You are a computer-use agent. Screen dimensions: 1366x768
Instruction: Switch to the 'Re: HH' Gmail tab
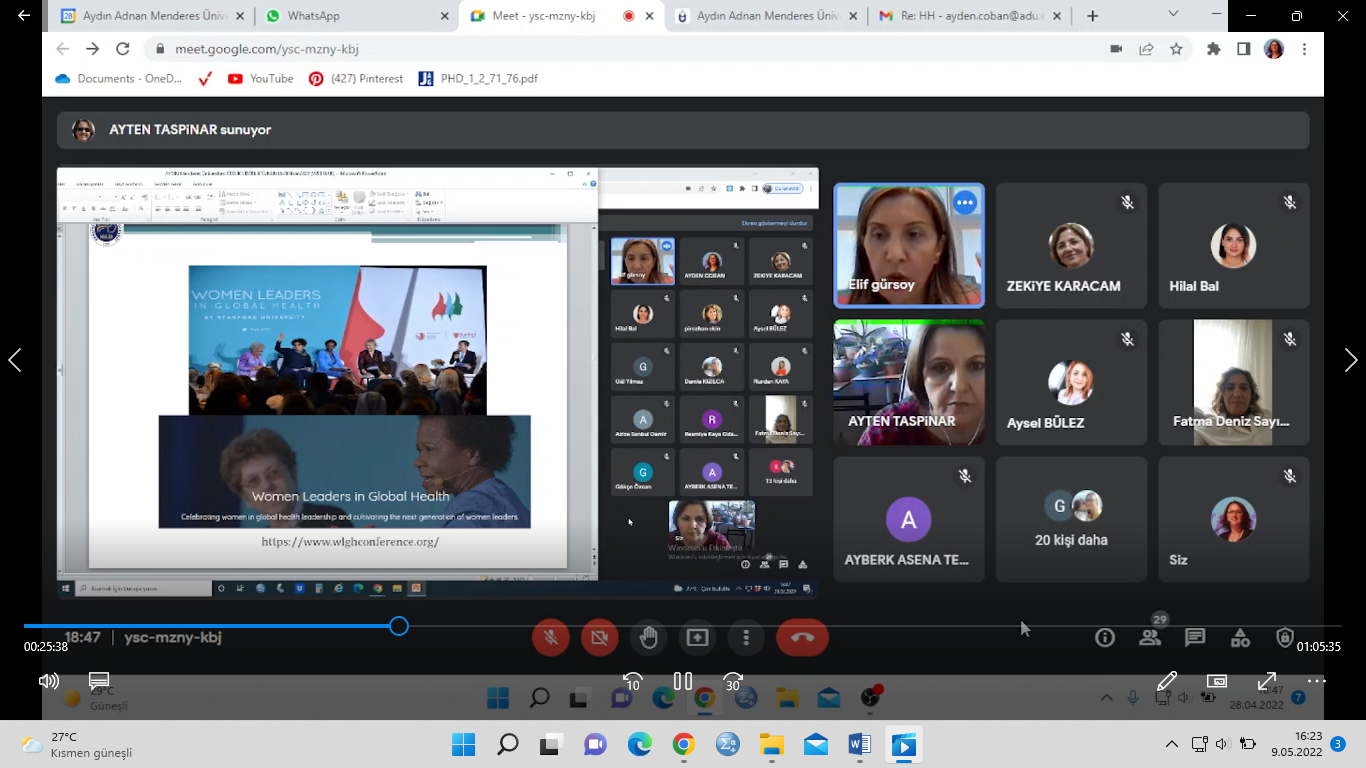(960, 16)
